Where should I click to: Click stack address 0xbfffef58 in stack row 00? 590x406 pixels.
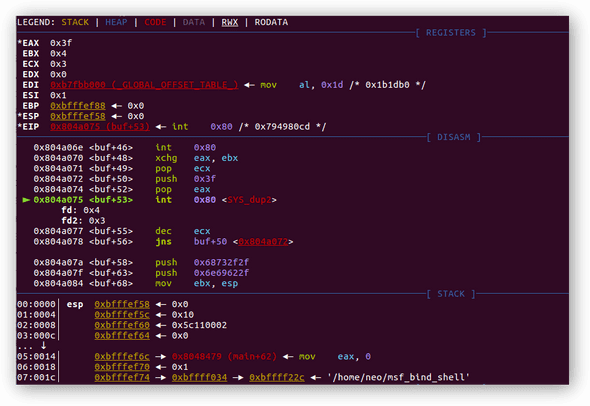[x=122, y=304]
